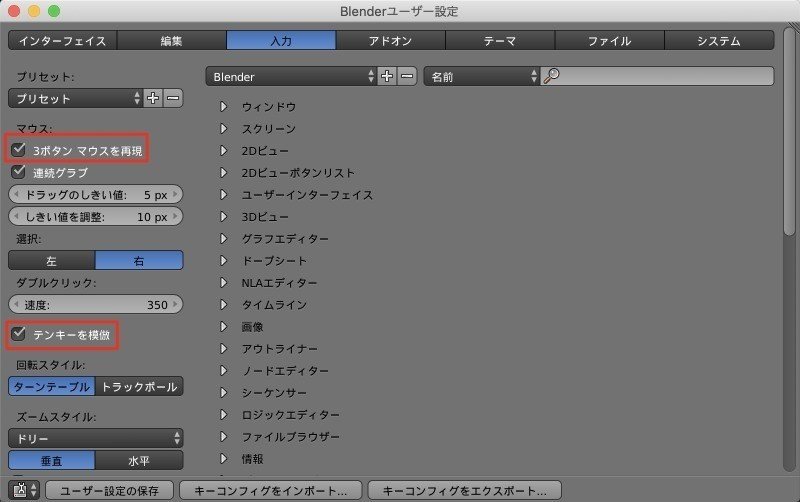800x502 pixels.
Task: Expand the 2Dビュー keymap section
Action: (x=223, y=150)
